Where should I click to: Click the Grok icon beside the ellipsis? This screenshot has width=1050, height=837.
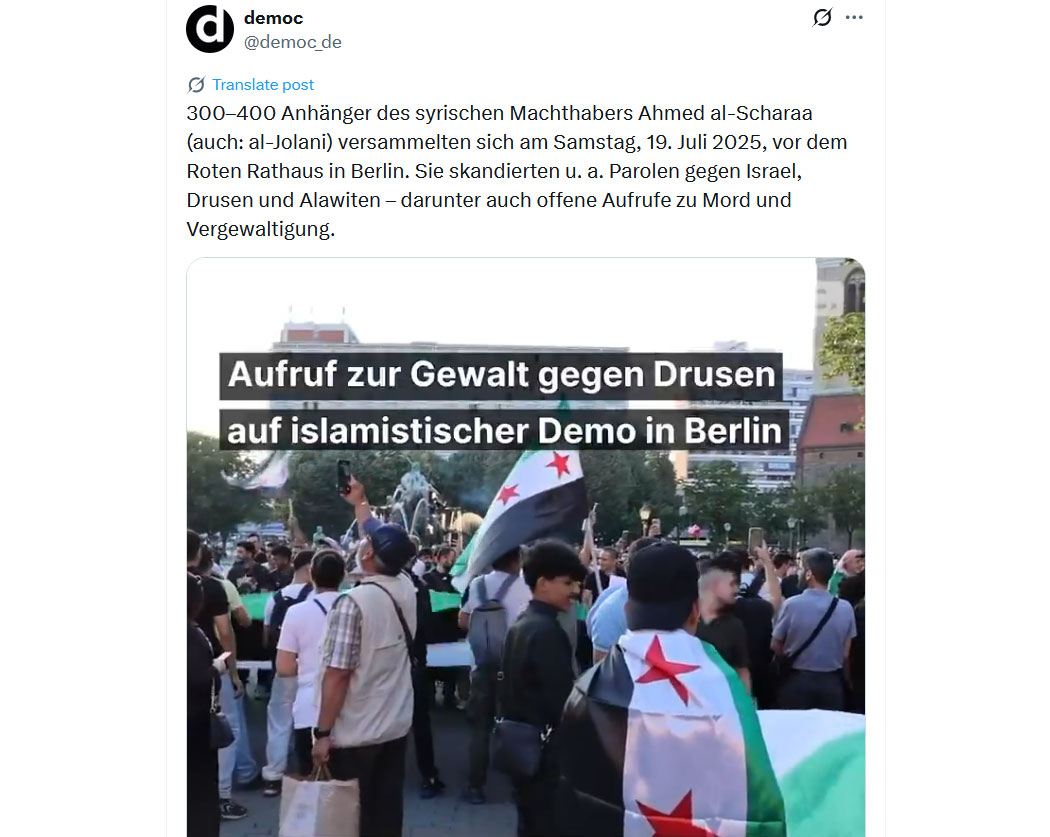tap(822, 17)
